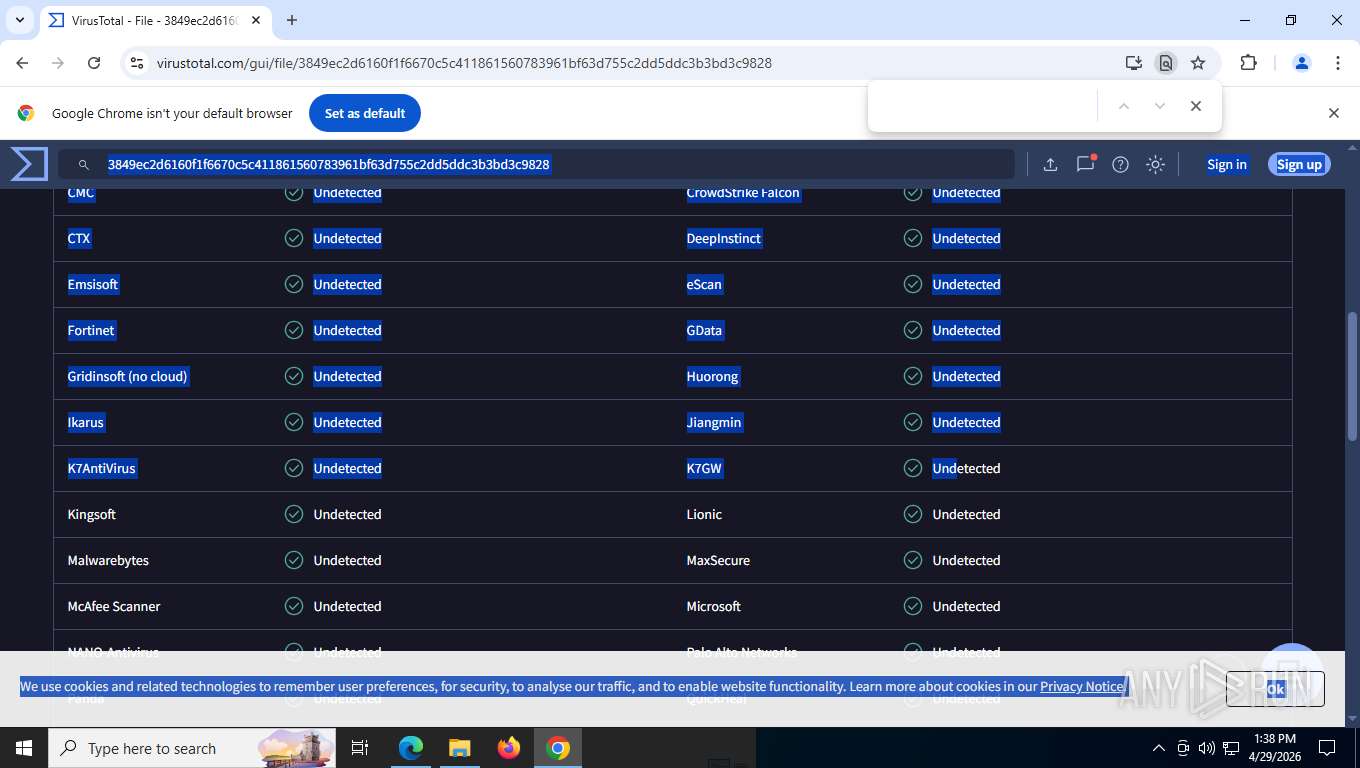This screenshot has height=768, width=1360.
Task: Click the upload file icon
Action: pos(1050,165)
